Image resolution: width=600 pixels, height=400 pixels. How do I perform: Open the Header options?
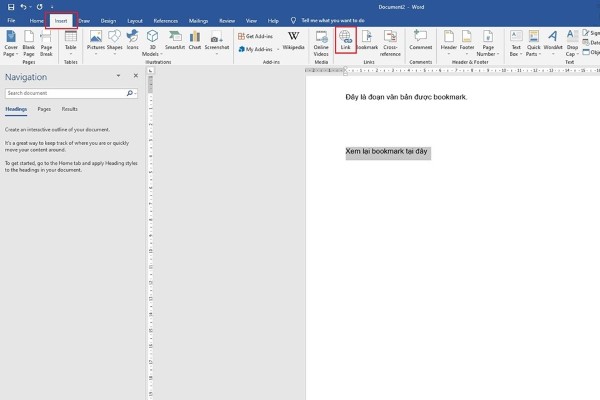pos(448,42)
